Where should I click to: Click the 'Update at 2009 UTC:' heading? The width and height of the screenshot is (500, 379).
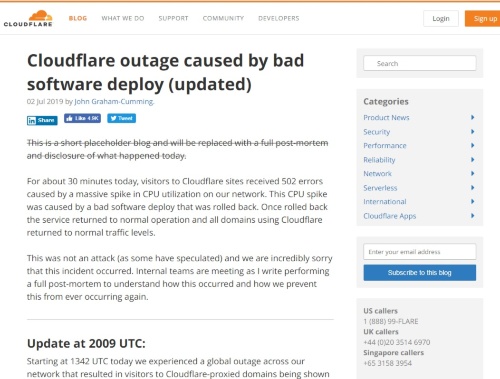(x=86, y=343)
